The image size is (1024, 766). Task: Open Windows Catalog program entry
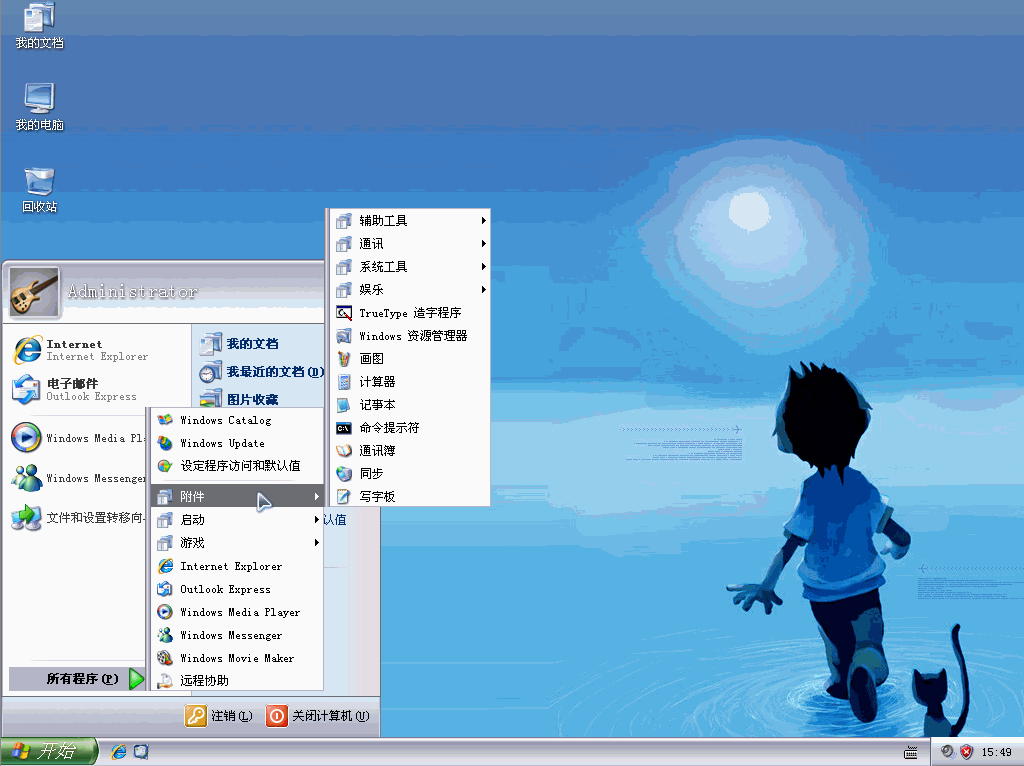(x=238, y=420)
